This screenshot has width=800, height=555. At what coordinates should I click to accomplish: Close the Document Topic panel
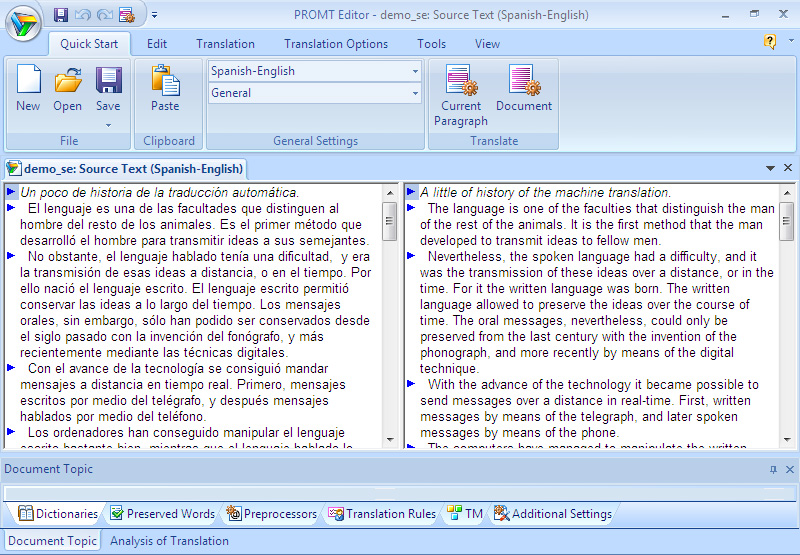point(790,469)
